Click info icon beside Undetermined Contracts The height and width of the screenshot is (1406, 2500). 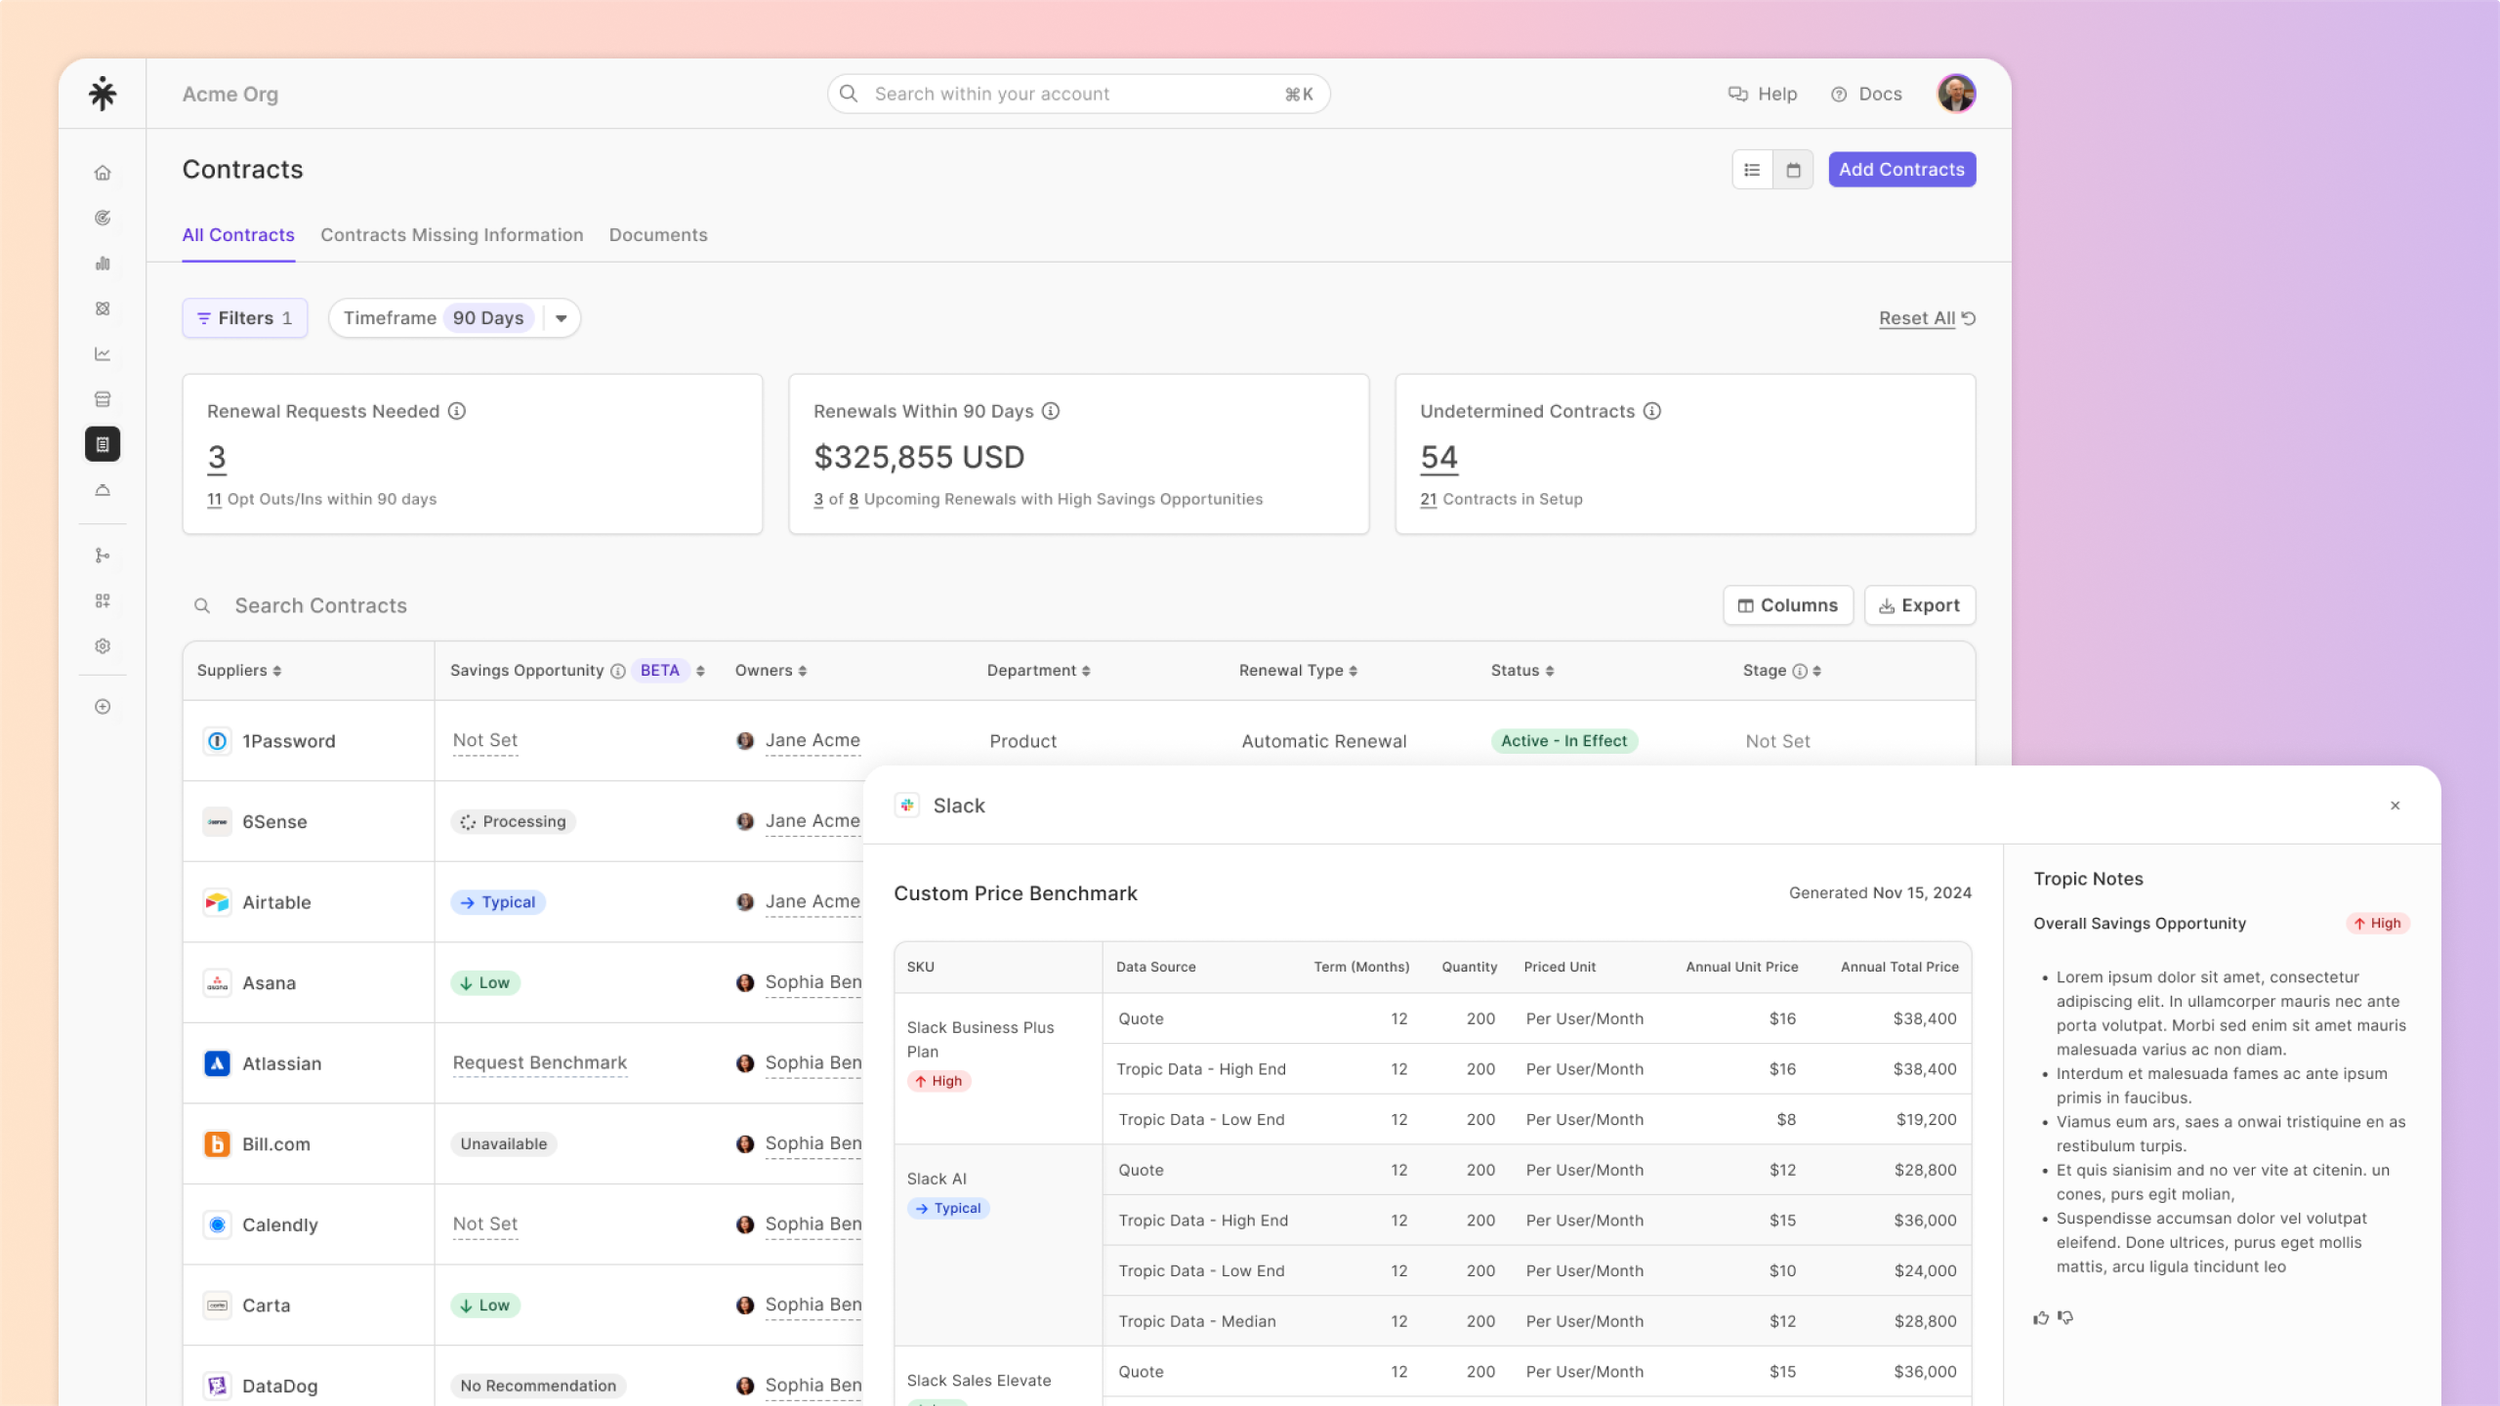1652,411
